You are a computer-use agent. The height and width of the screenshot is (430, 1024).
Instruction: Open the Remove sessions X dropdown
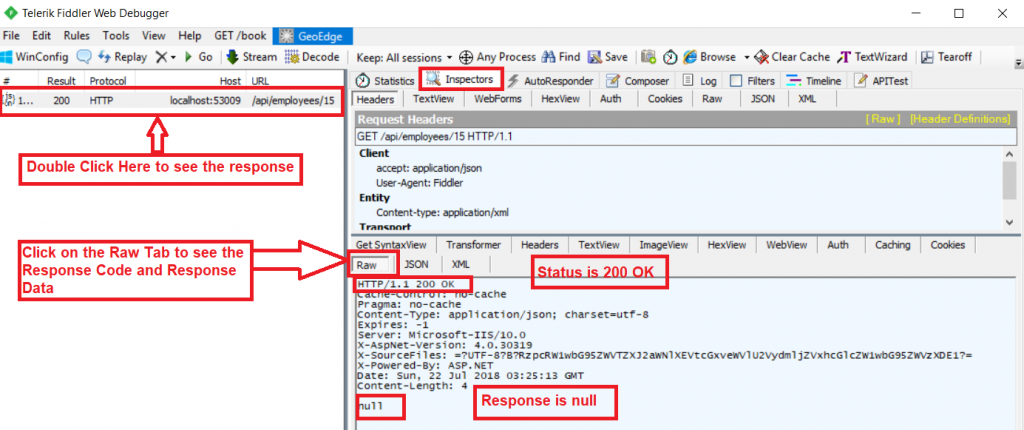166,57
